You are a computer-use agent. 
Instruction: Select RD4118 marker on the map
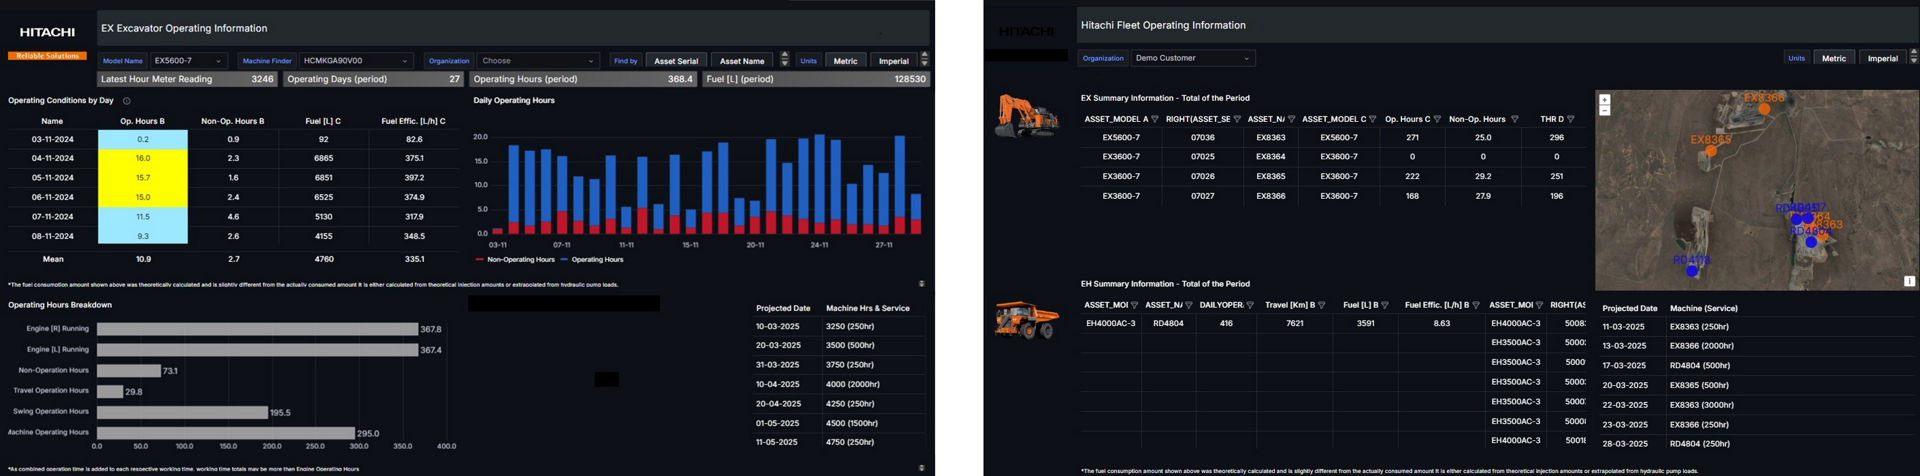(1692, 271)
